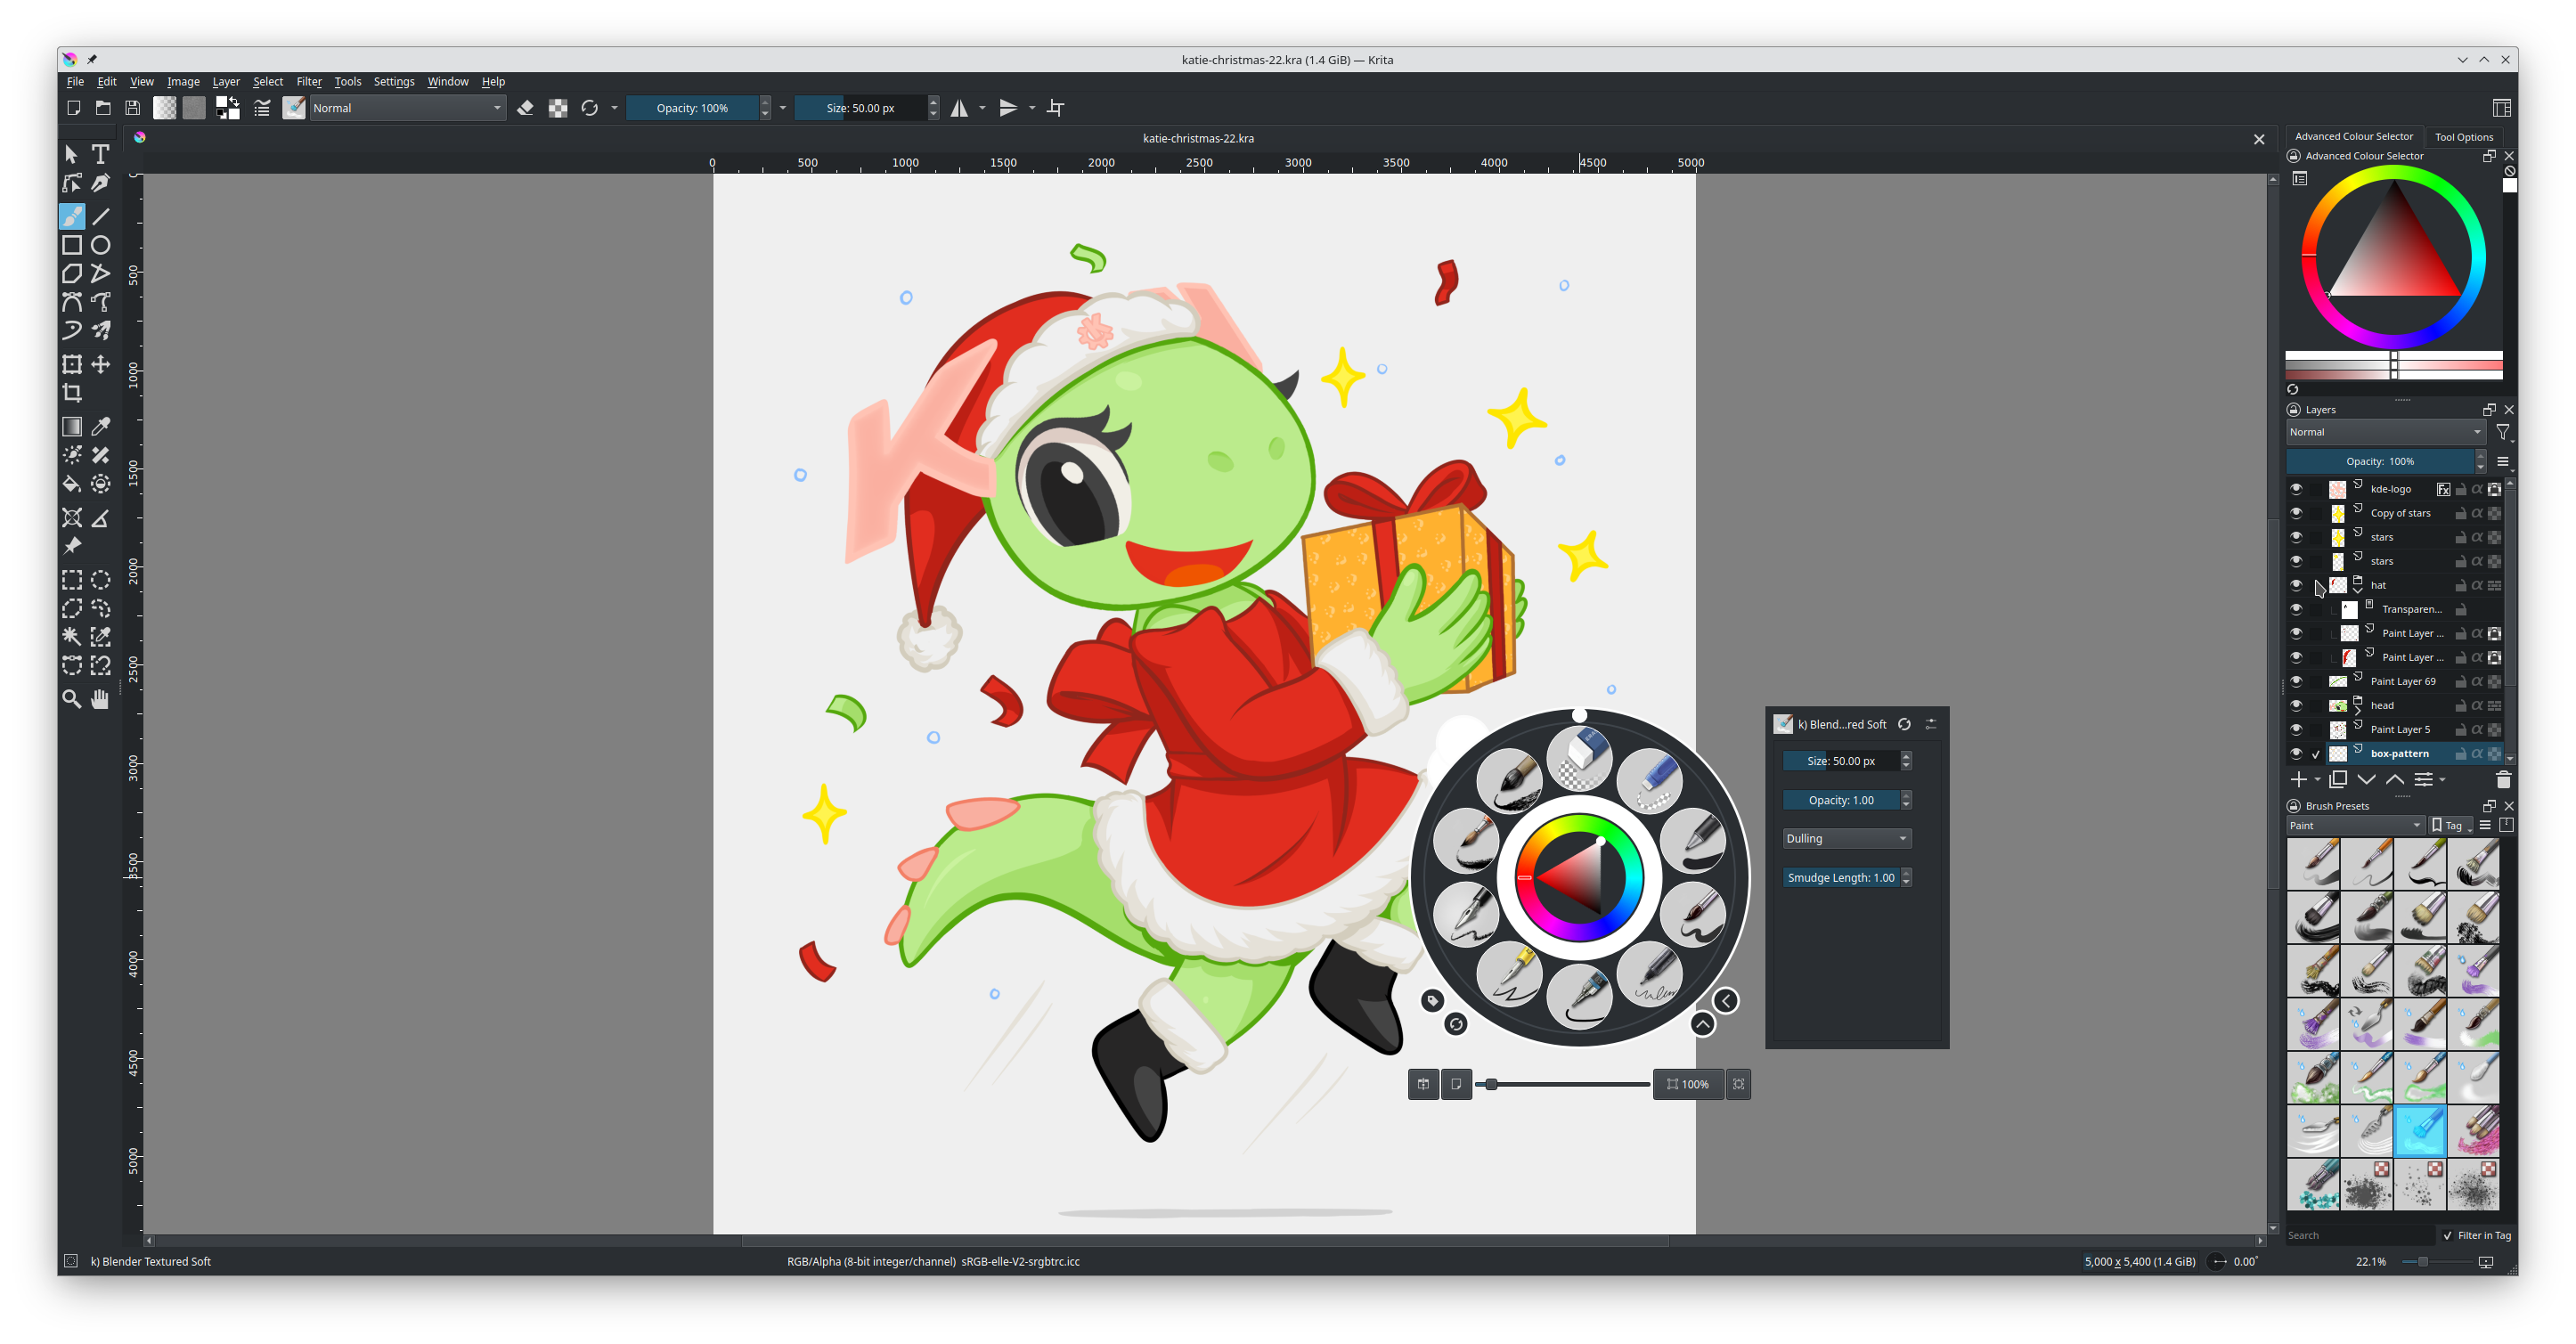2576x1344 pixels.
Task: Switch to the Tool Options tab
Action: point(2463,137)
